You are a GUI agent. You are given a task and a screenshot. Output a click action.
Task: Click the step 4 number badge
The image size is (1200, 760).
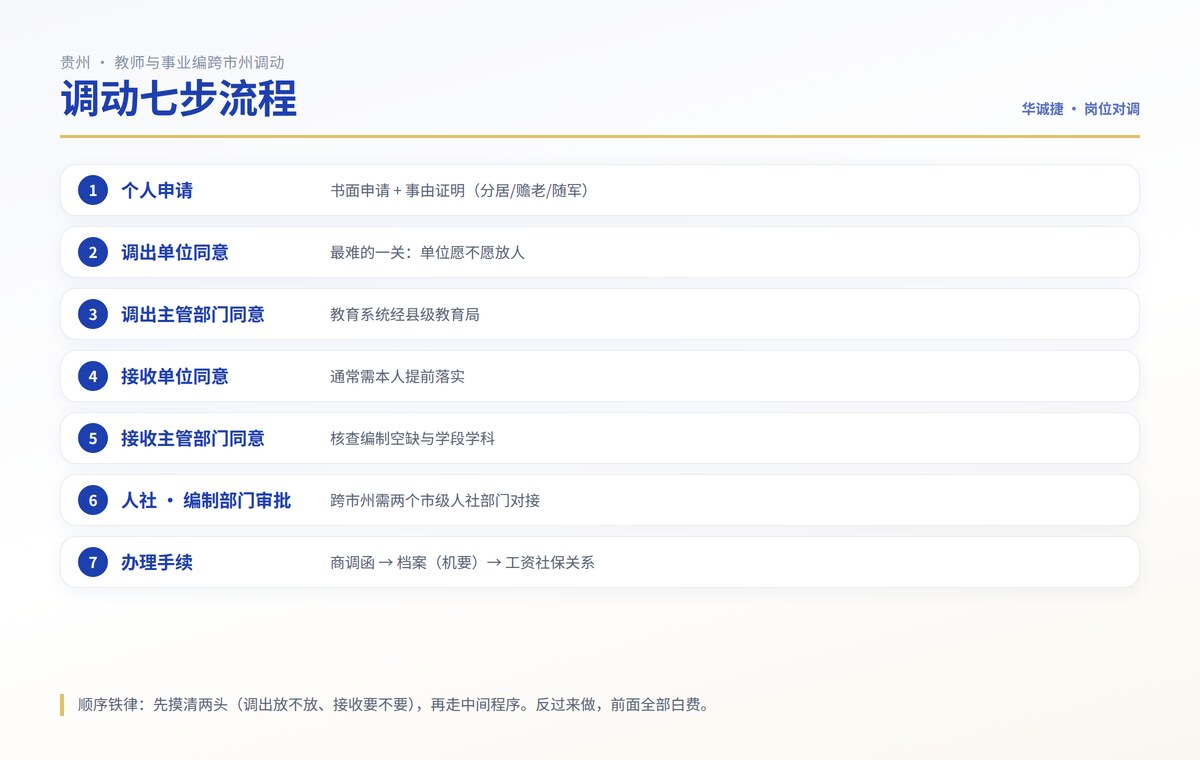(x=93, y=376)
